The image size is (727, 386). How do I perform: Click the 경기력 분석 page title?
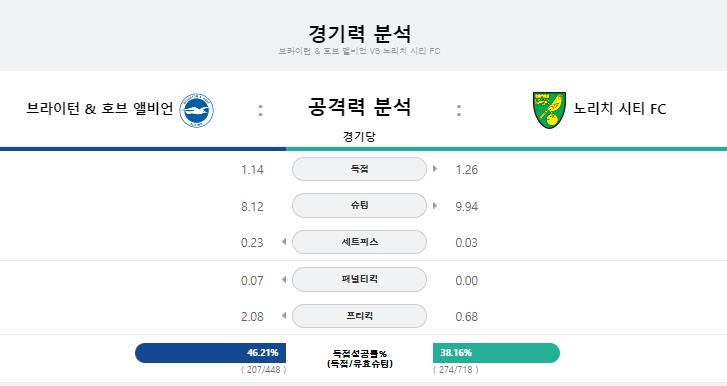point(359,33)
